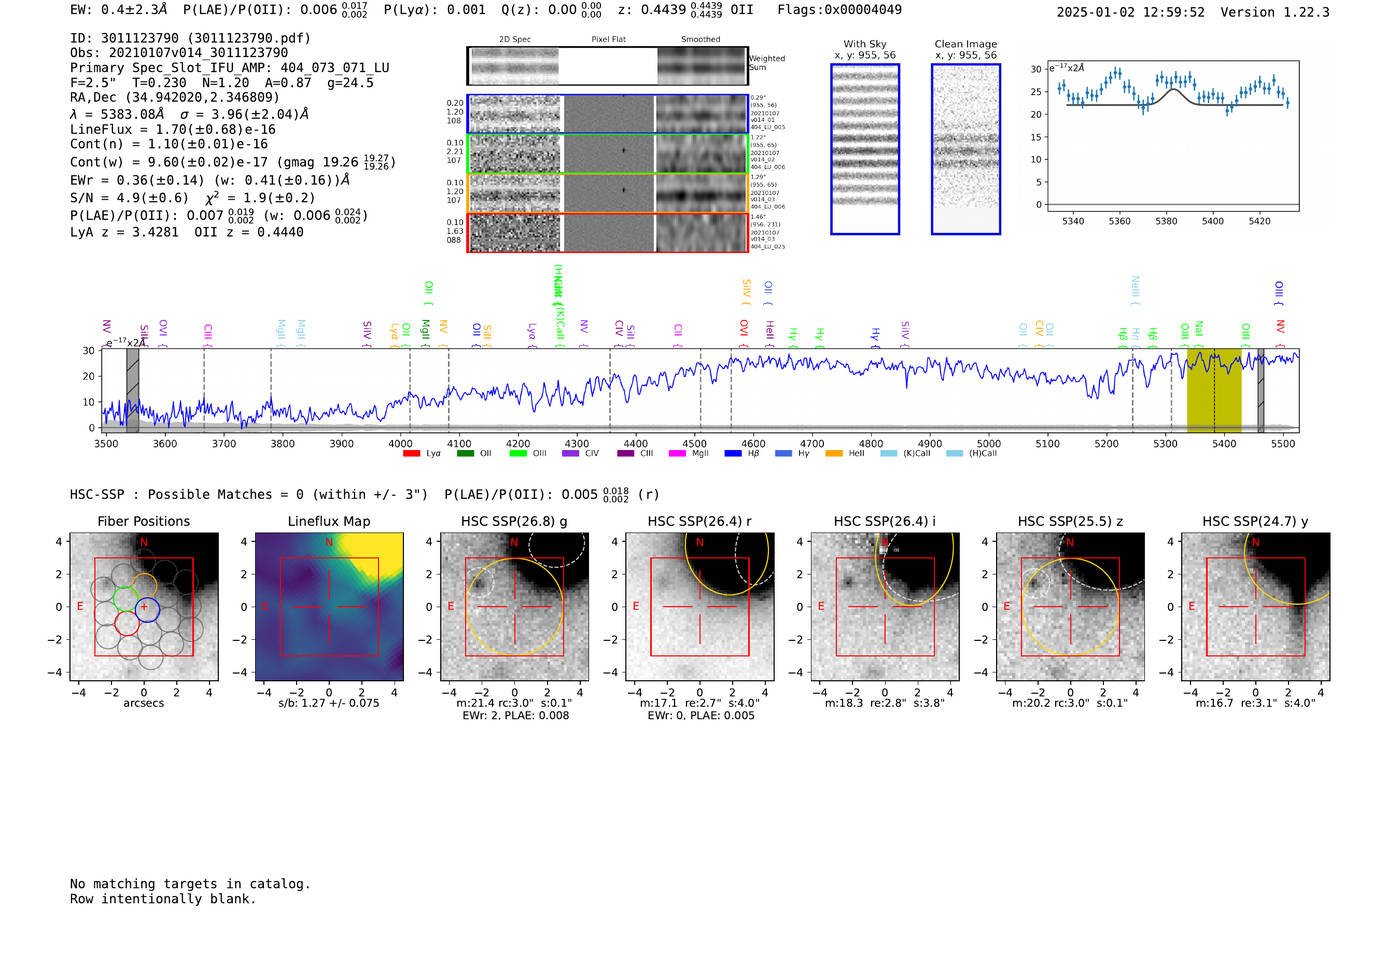The height and width of the screenshot is (953, 1400).
Task: Click the "Row intentionally blank." text
Action: pos(163,899)
